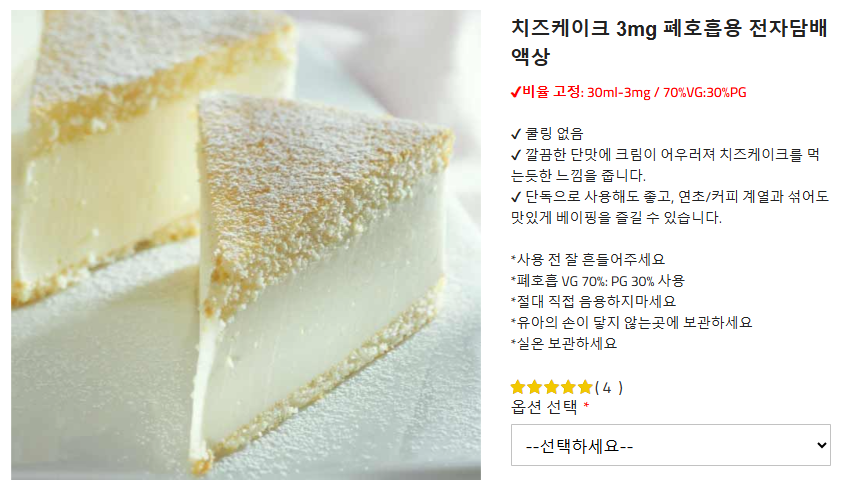Viewport: 860px width, 501px height.
Task: Click the first yellow rating star
Action: pyautogui.click(x=518, y=387)
